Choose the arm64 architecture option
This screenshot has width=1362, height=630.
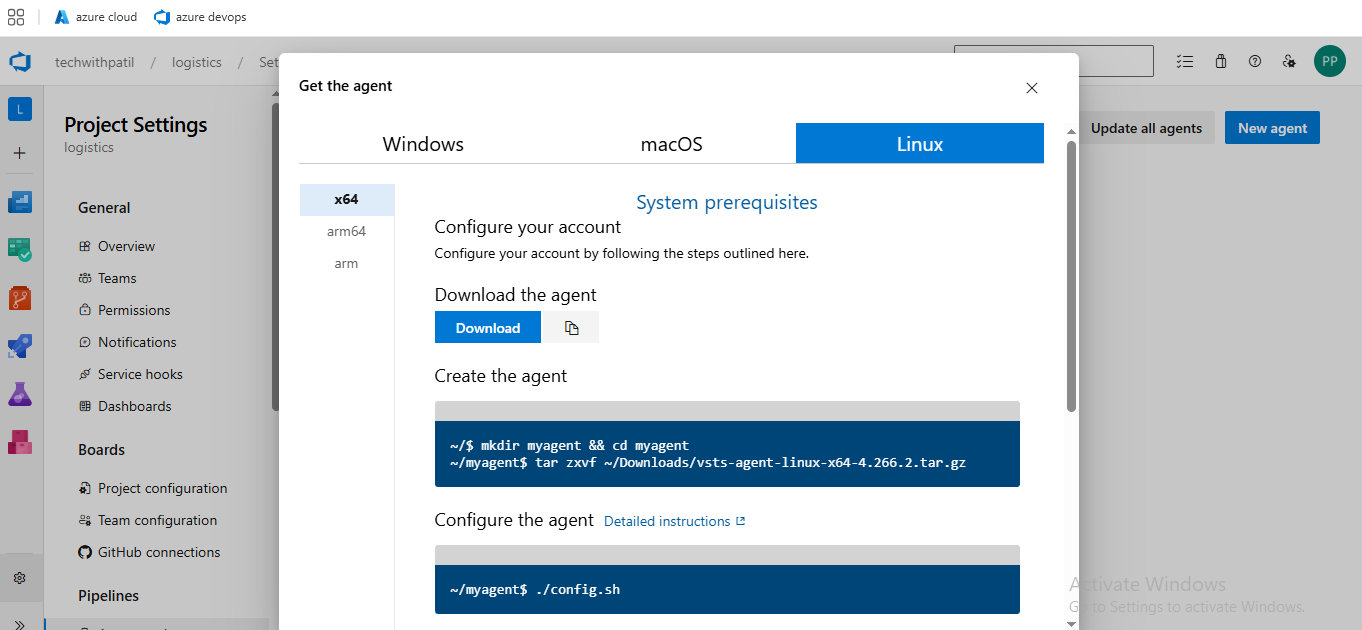pos(346,231)
